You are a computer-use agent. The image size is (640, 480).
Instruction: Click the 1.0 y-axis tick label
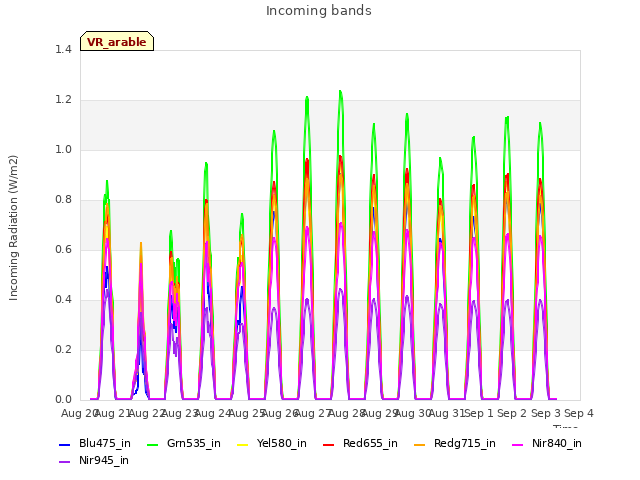click(x=63, y=150)
